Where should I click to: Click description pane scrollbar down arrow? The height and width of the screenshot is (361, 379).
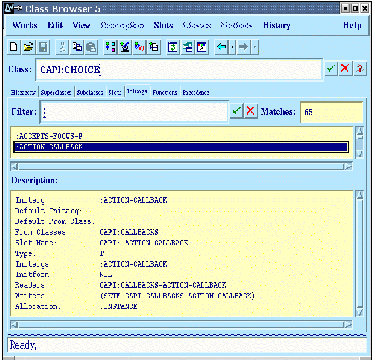coord(359,312)
